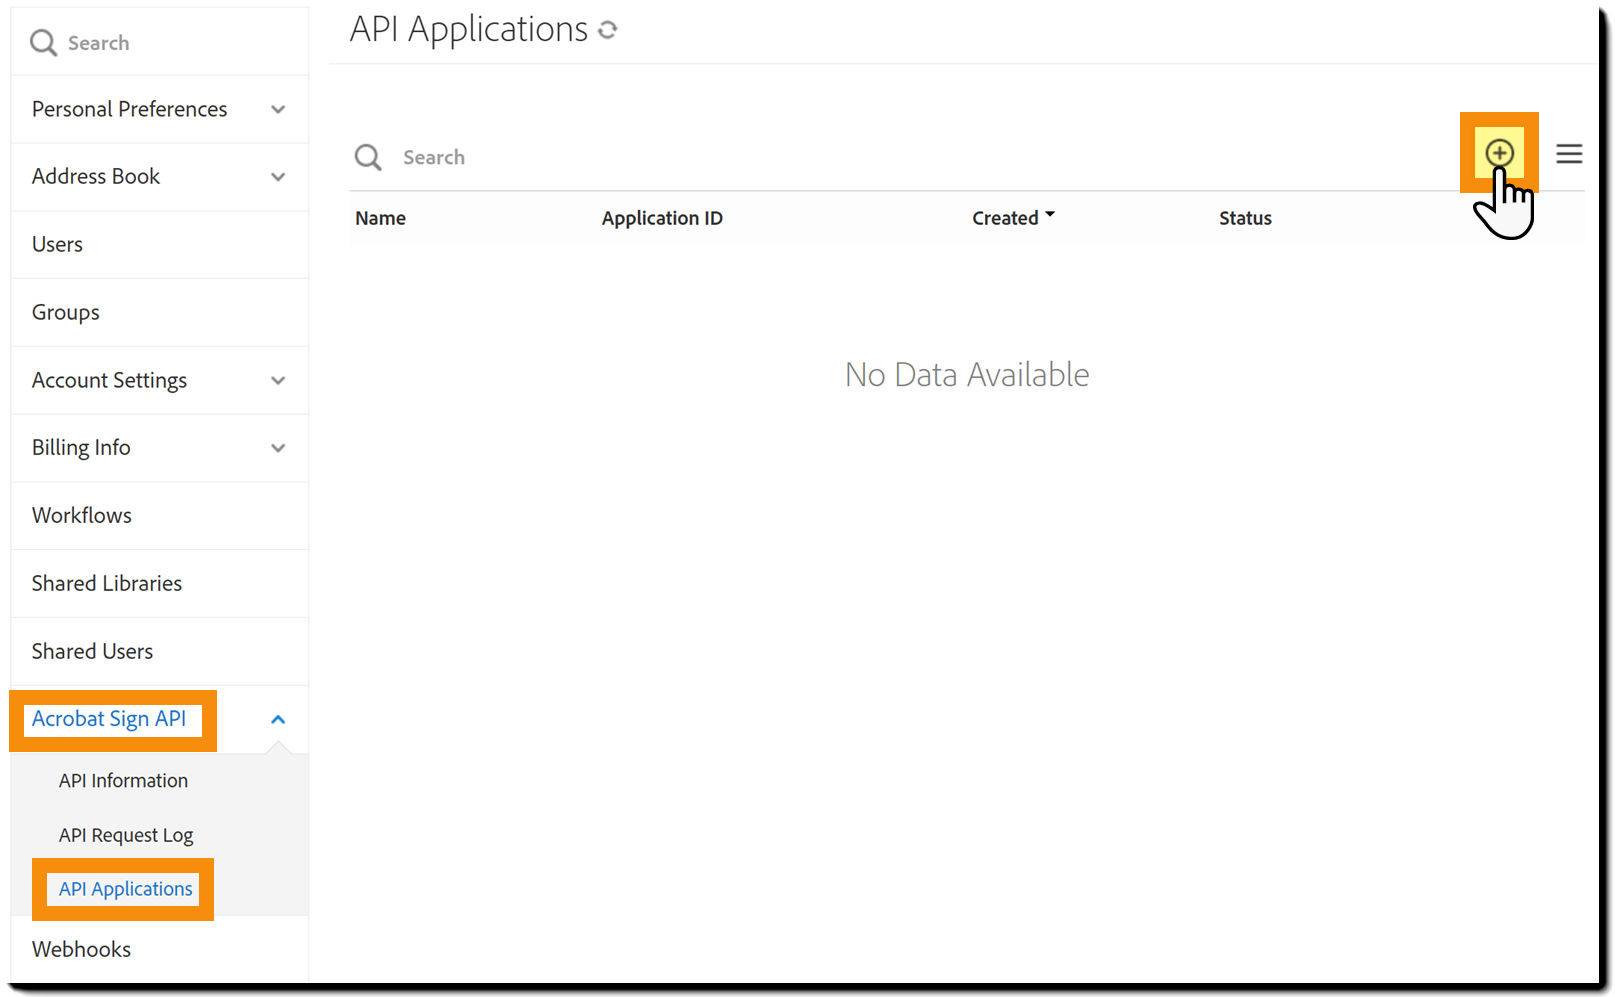Select the search icon above the applications table
This screenshot has height=997, width=1615.
click(367, 157)
